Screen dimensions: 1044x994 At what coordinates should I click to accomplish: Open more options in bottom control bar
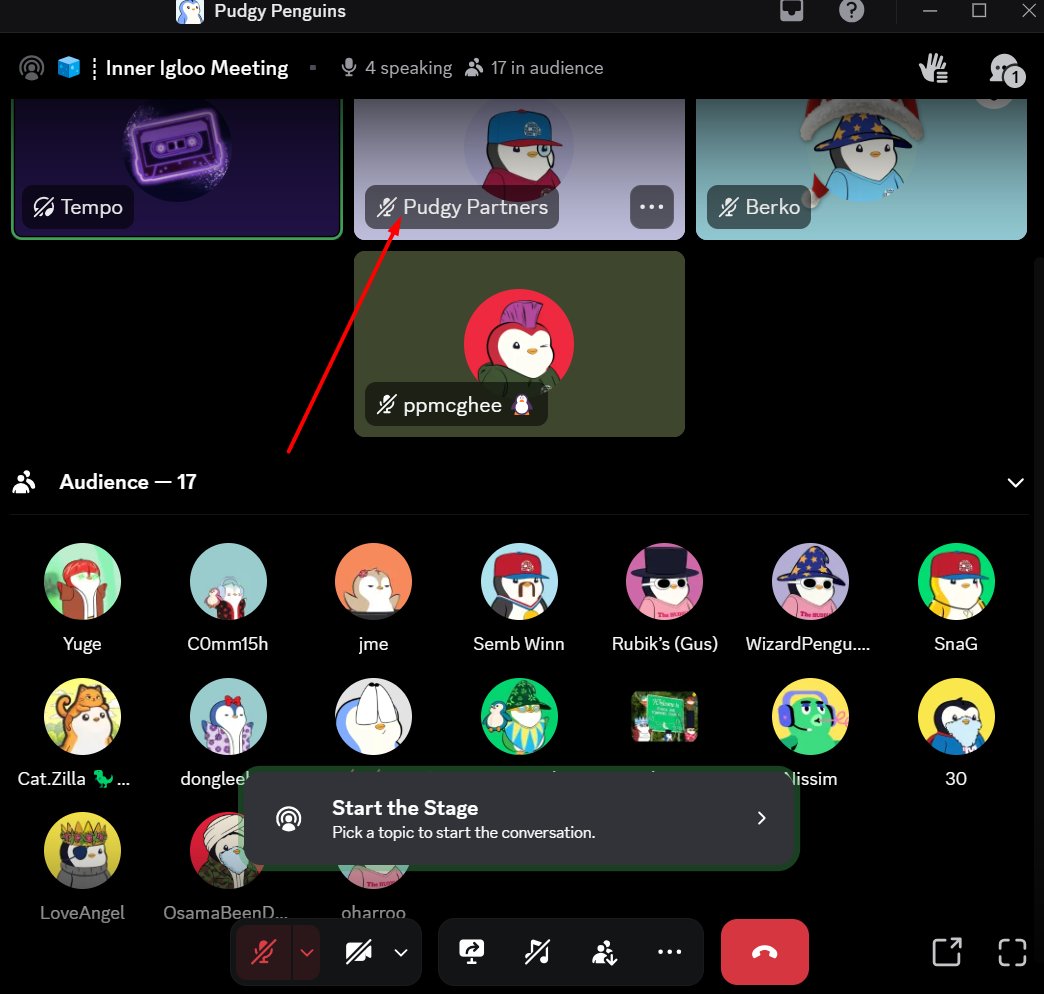669,952
